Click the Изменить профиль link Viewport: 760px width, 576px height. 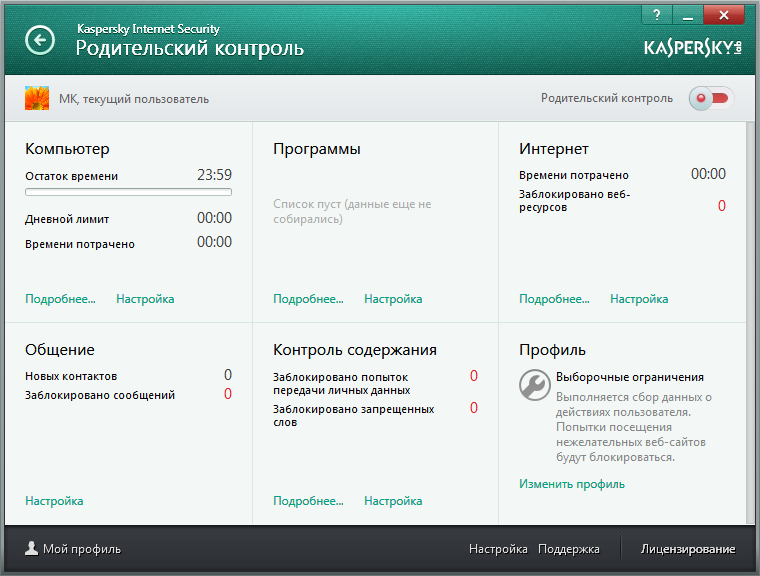coord(572,484)
